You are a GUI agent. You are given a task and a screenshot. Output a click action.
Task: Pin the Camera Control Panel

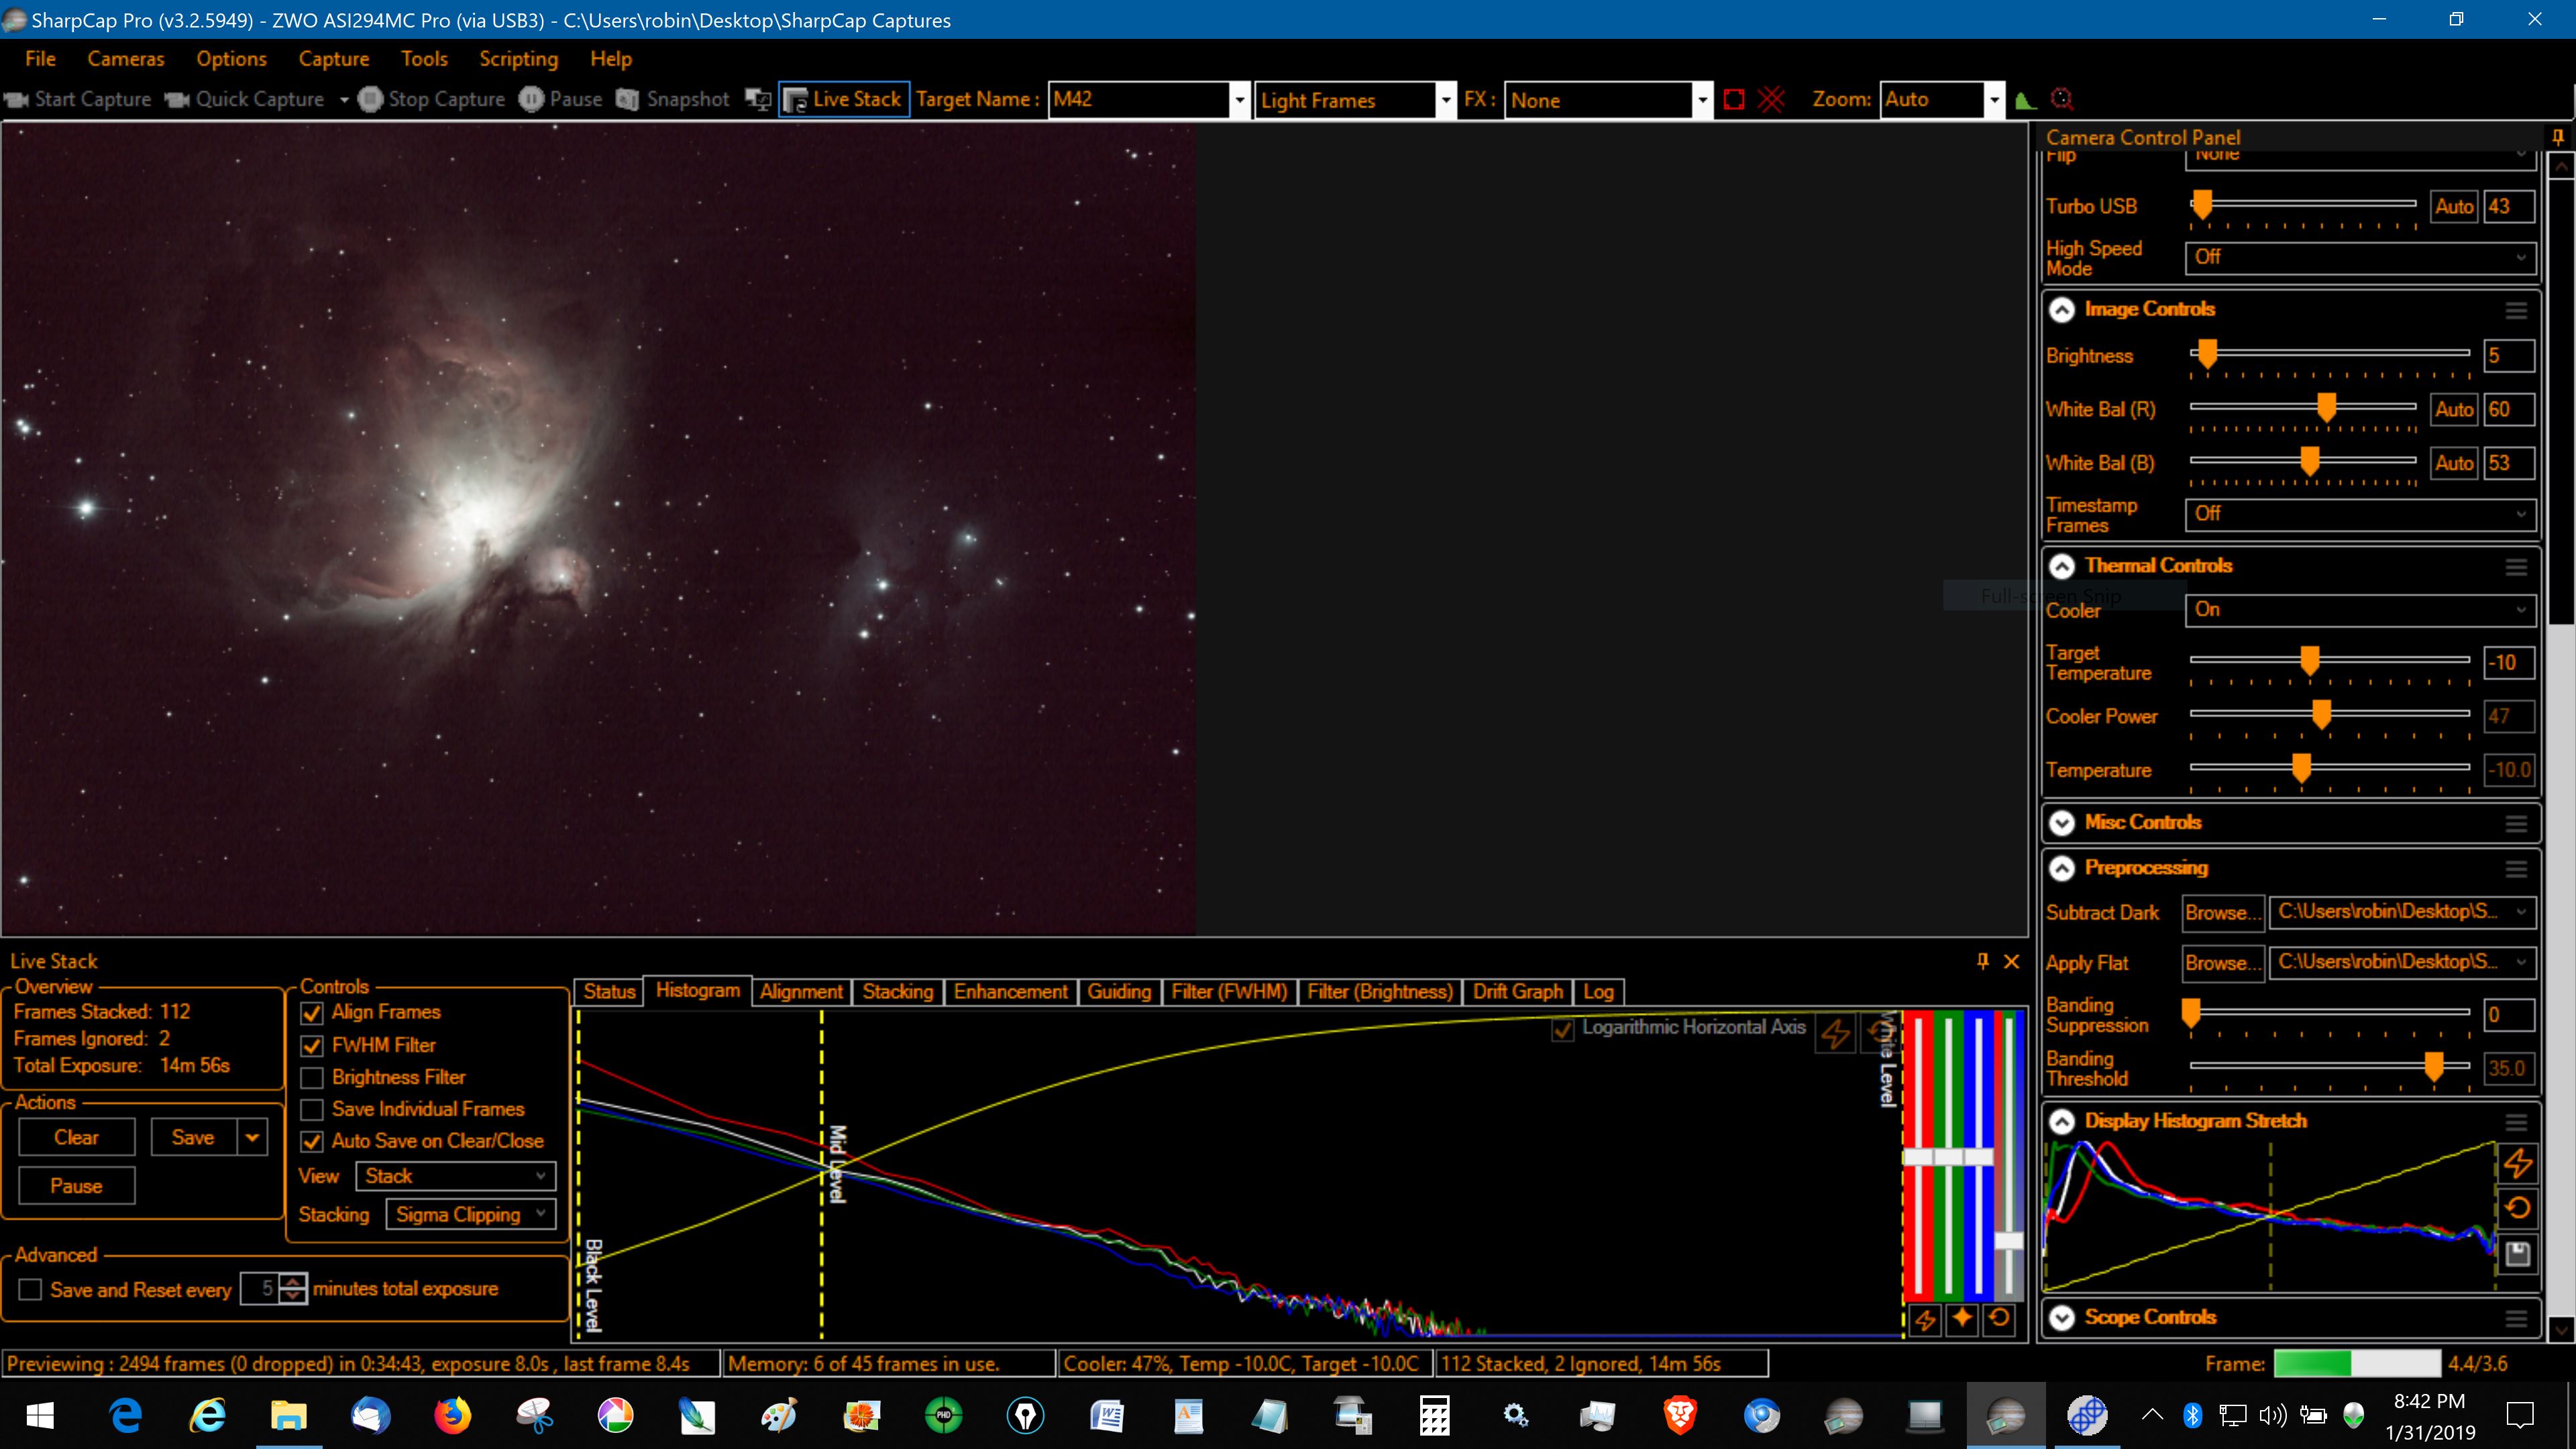(x=2558, y=137)
